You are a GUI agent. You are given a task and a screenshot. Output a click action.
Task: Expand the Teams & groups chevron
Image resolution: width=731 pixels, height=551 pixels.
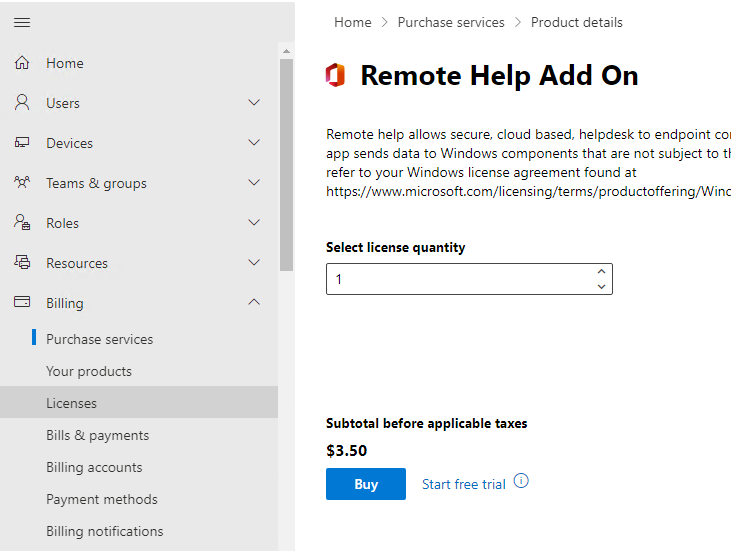[254, 182]
